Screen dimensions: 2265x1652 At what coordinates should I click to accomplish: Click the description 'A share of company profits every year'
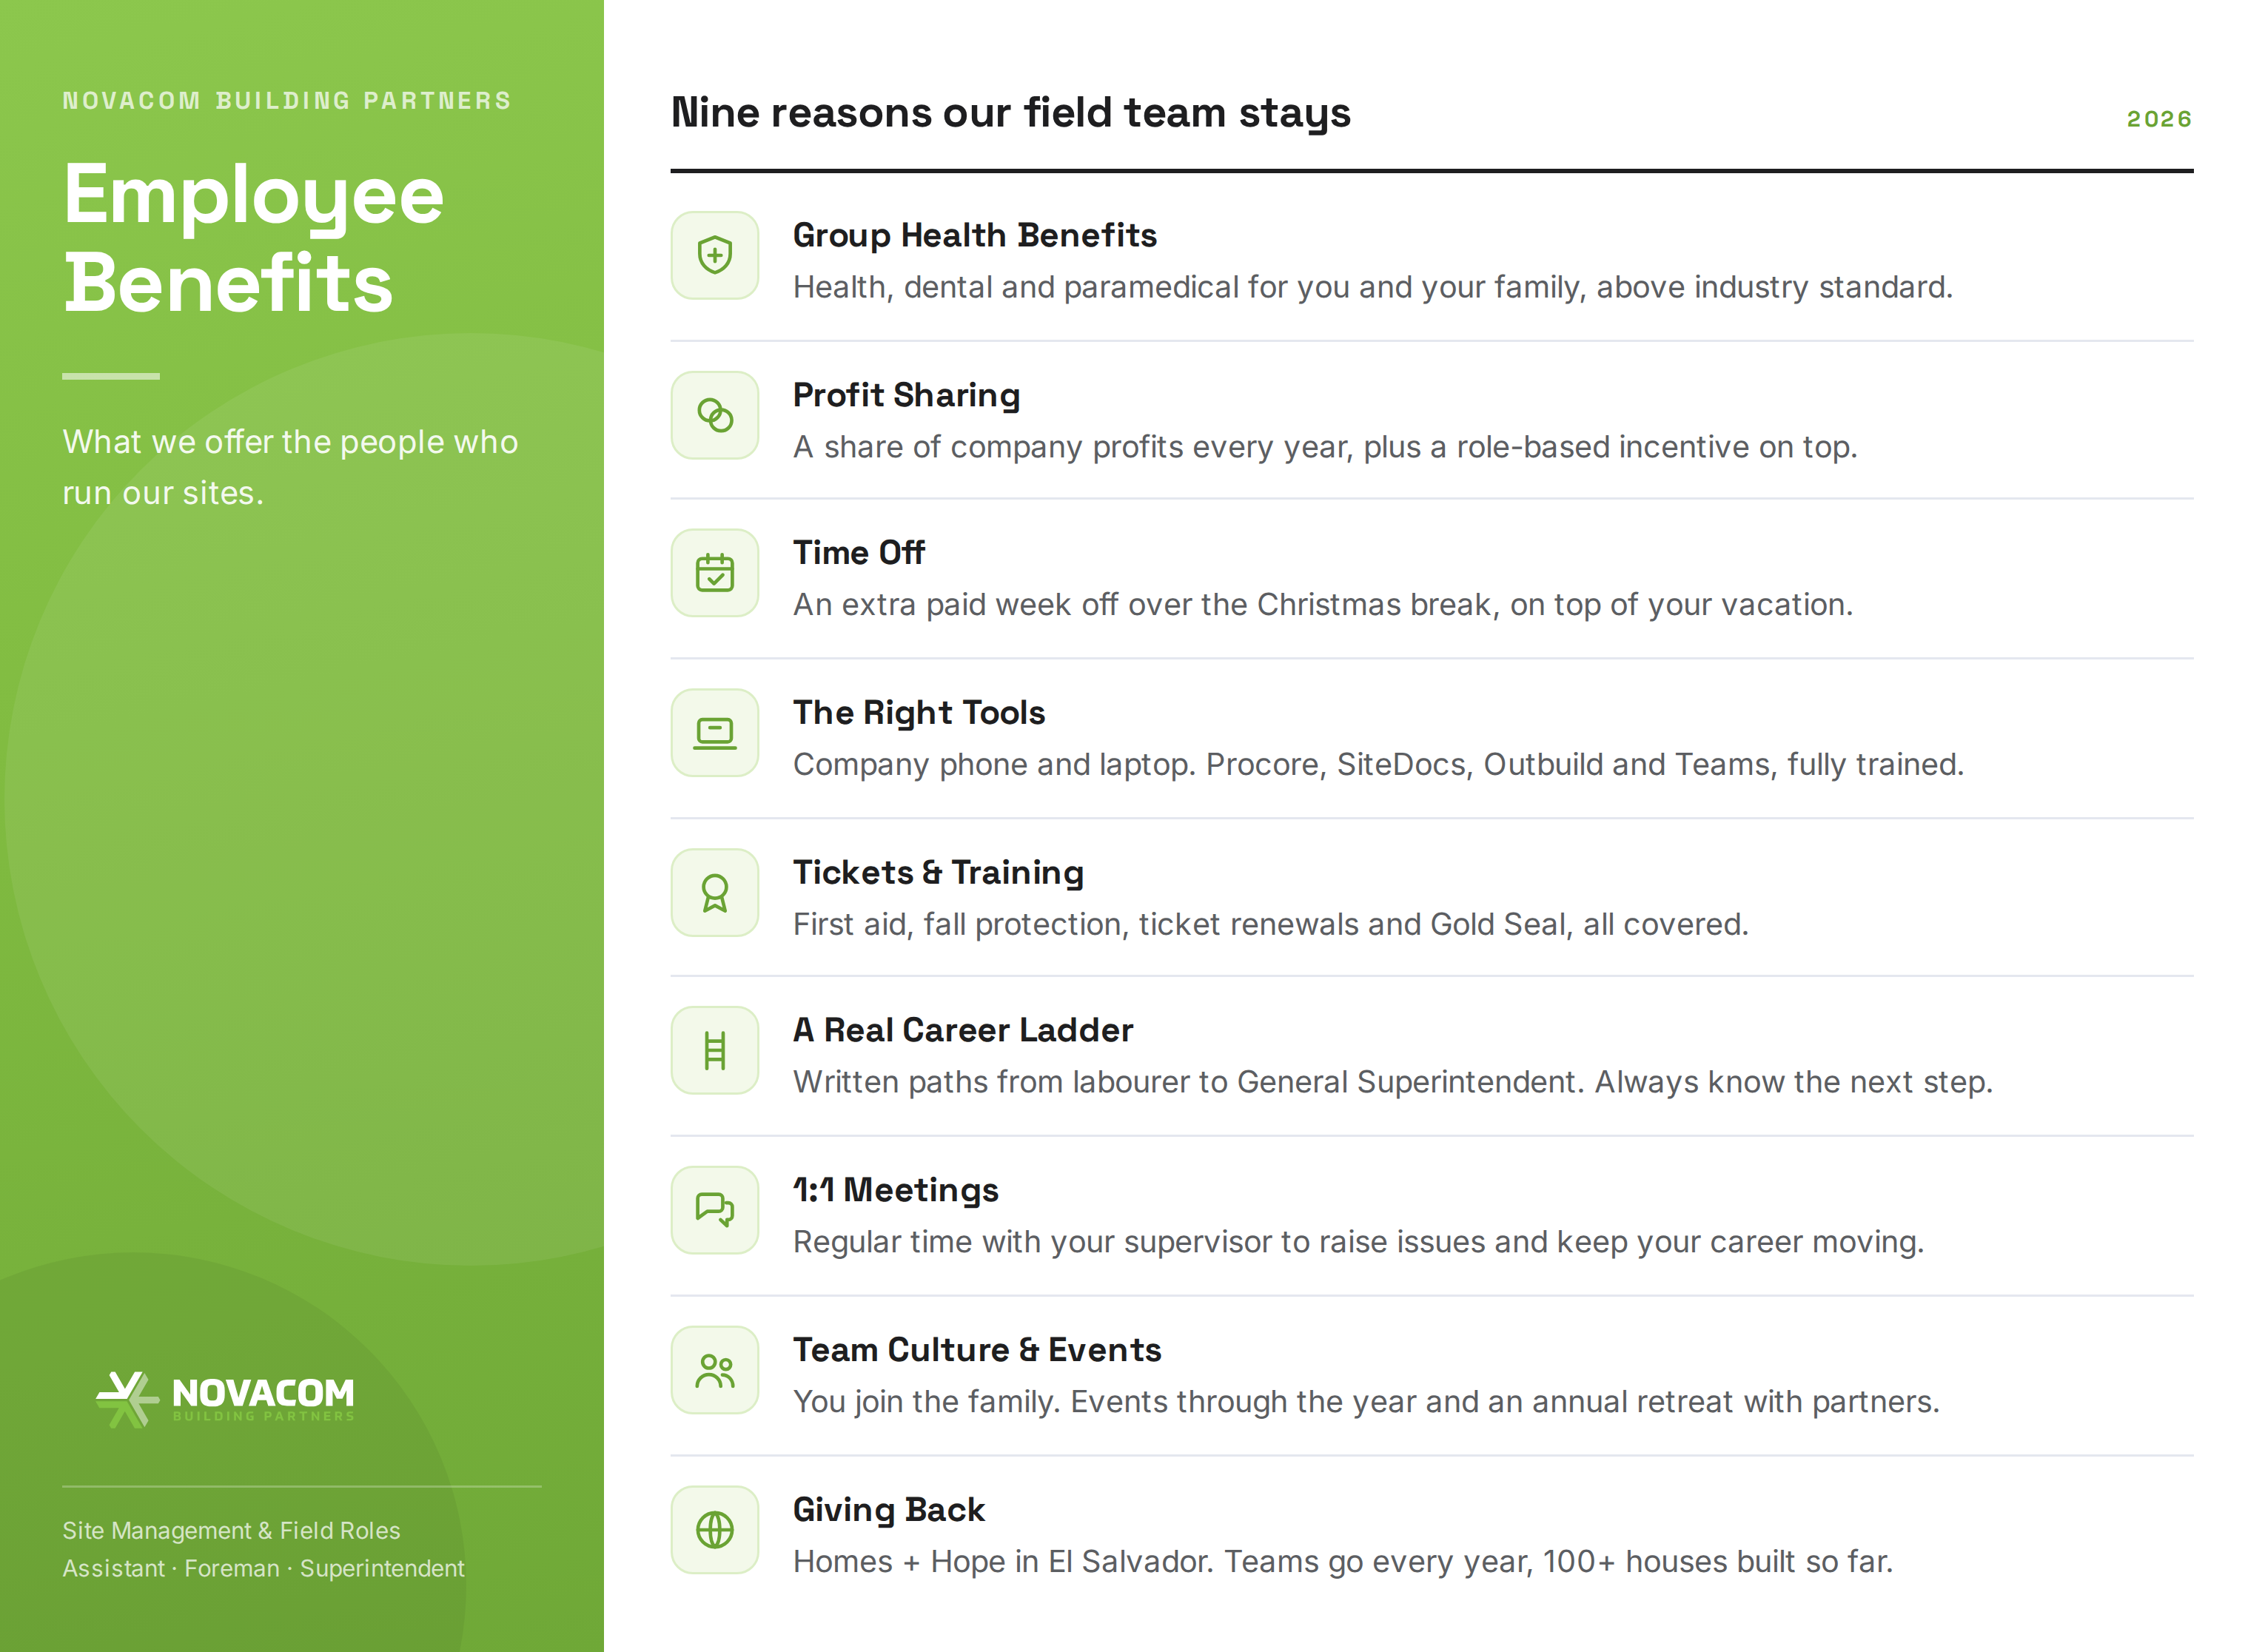click(1325, 447)
